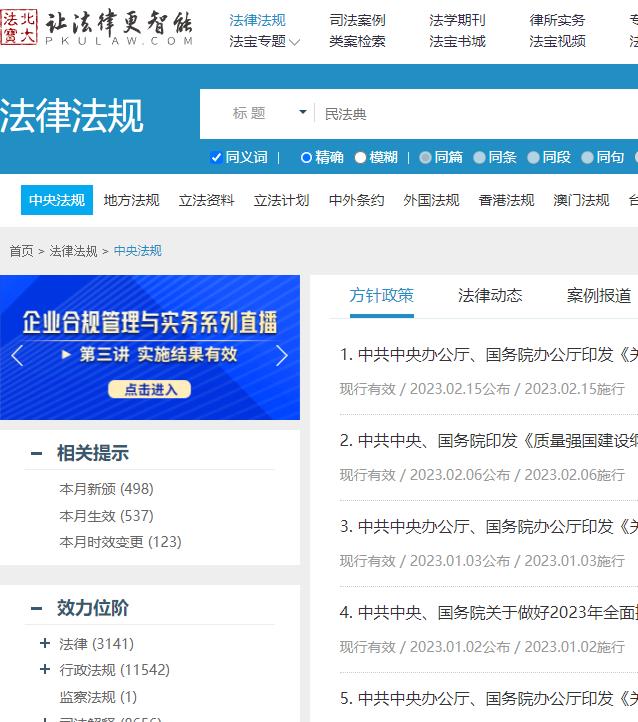Open item 4 关于做好2023年 document
The width and height of the screenshot is (638, 722).
coord(489,612)
